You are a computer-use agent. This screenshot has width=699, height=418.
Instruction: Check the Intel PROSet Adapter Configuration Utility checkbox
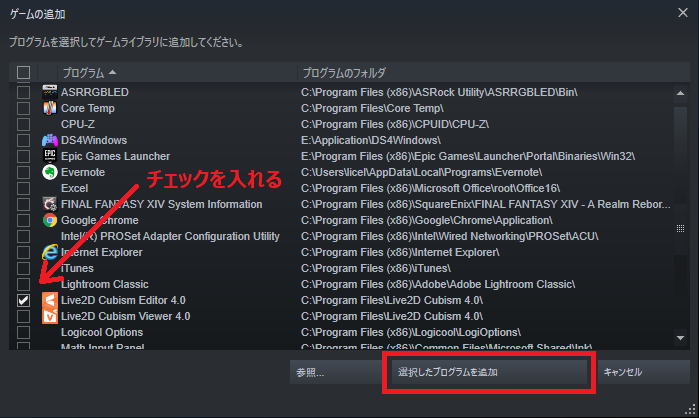pos(23,237)
